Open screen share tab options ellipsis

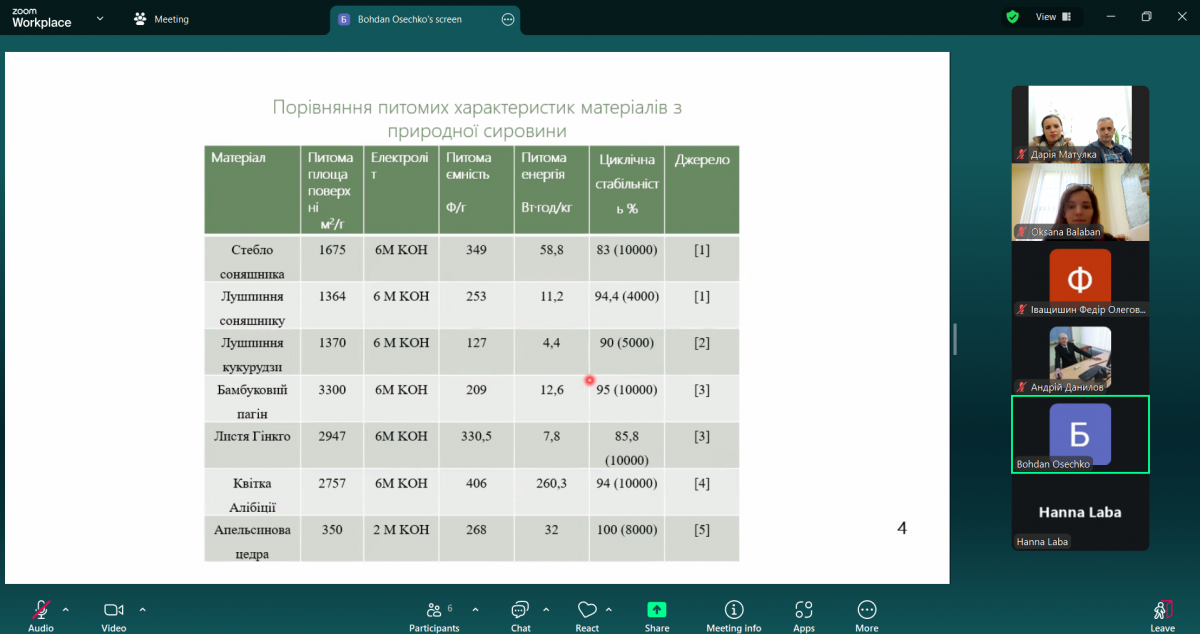(508, 19)
